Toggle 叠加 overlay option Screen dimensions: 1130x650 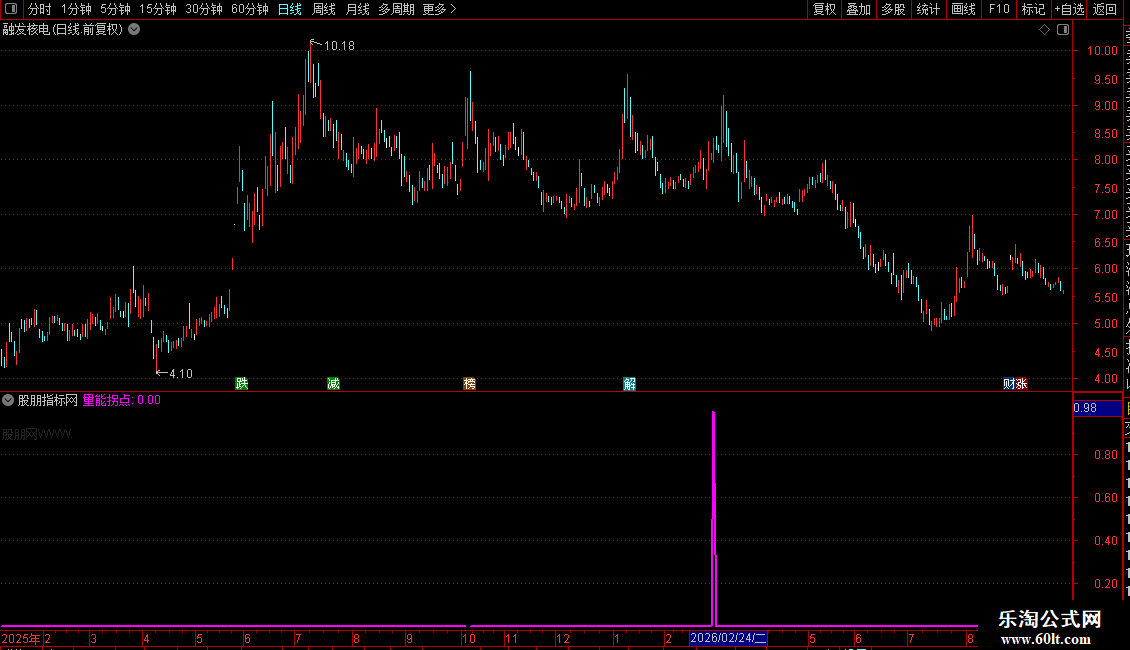pos(858,9)
